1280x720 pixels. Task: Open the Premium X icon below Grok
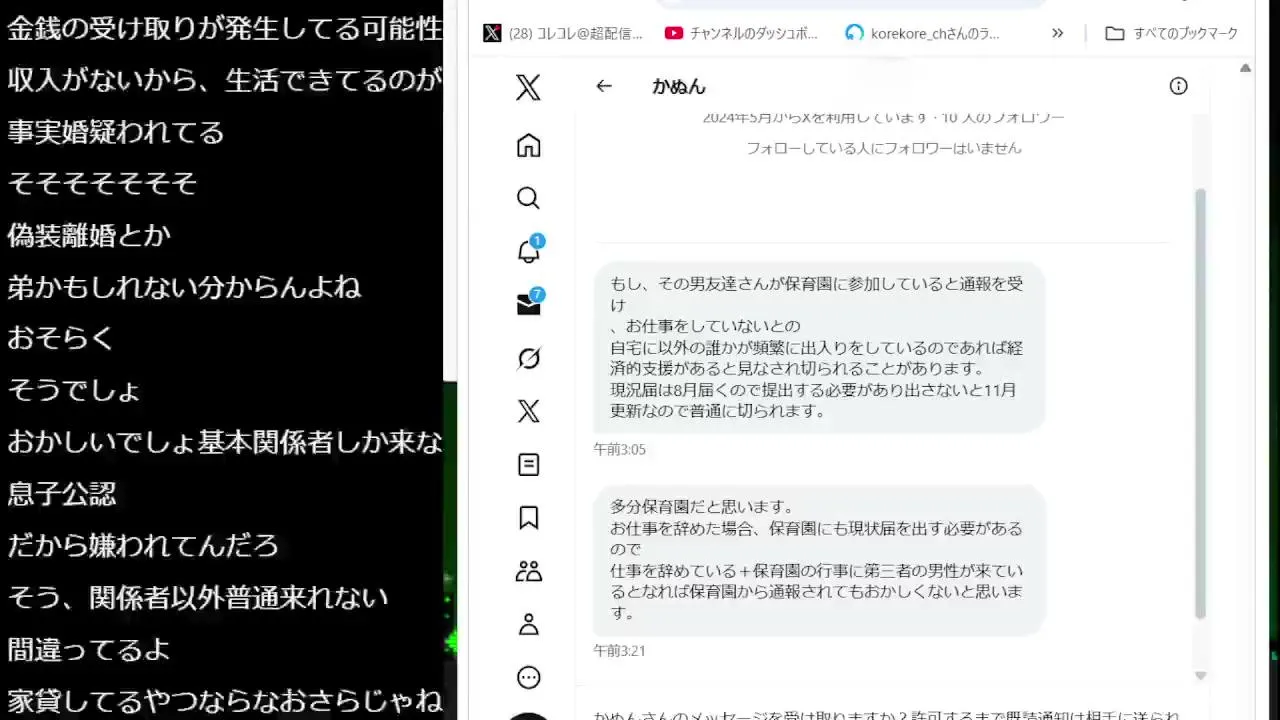point(528,411)
